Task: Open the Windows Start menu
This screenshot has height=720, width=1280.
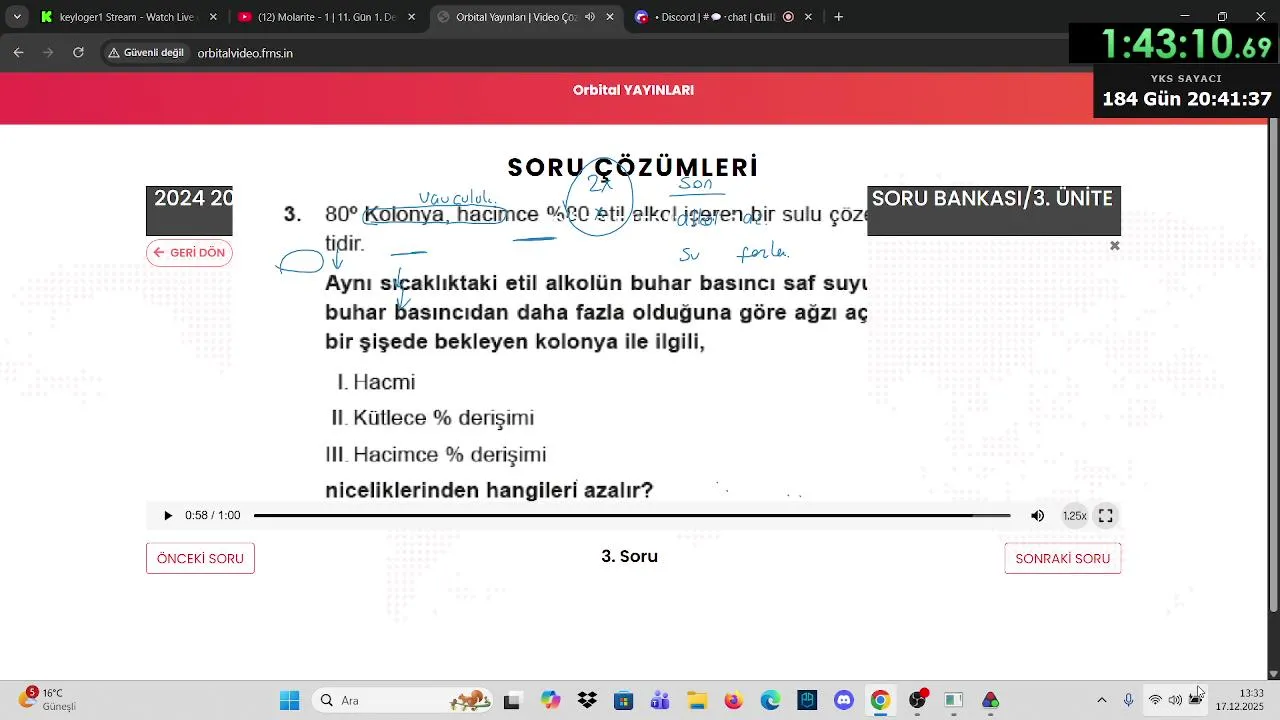Action: tap(289, 700)
